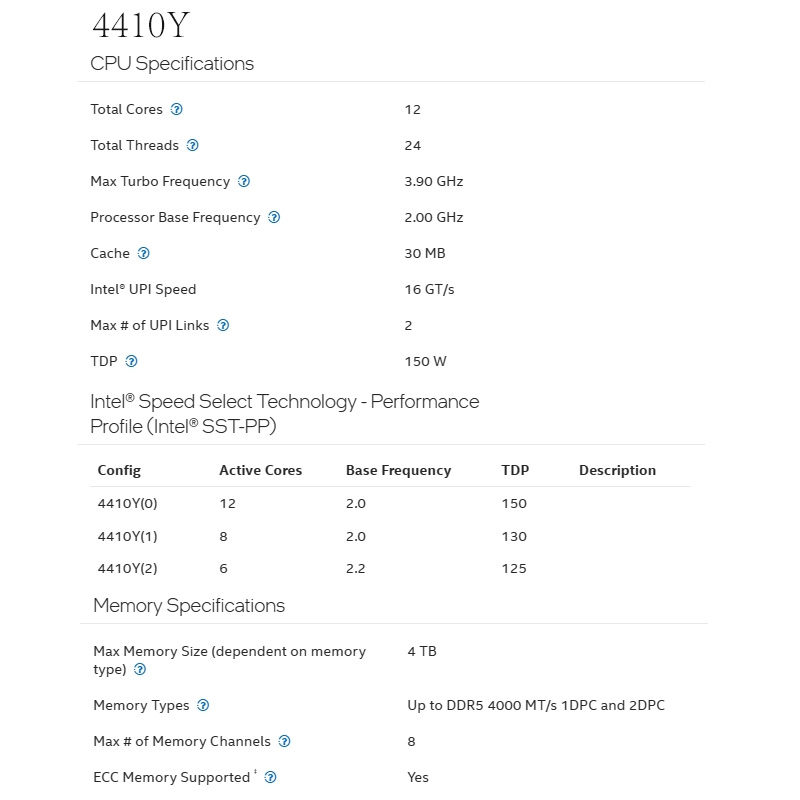Select the 4410Y(2) config row
The height and width of the screenshot is (800, 800).
tap(390, 568)
